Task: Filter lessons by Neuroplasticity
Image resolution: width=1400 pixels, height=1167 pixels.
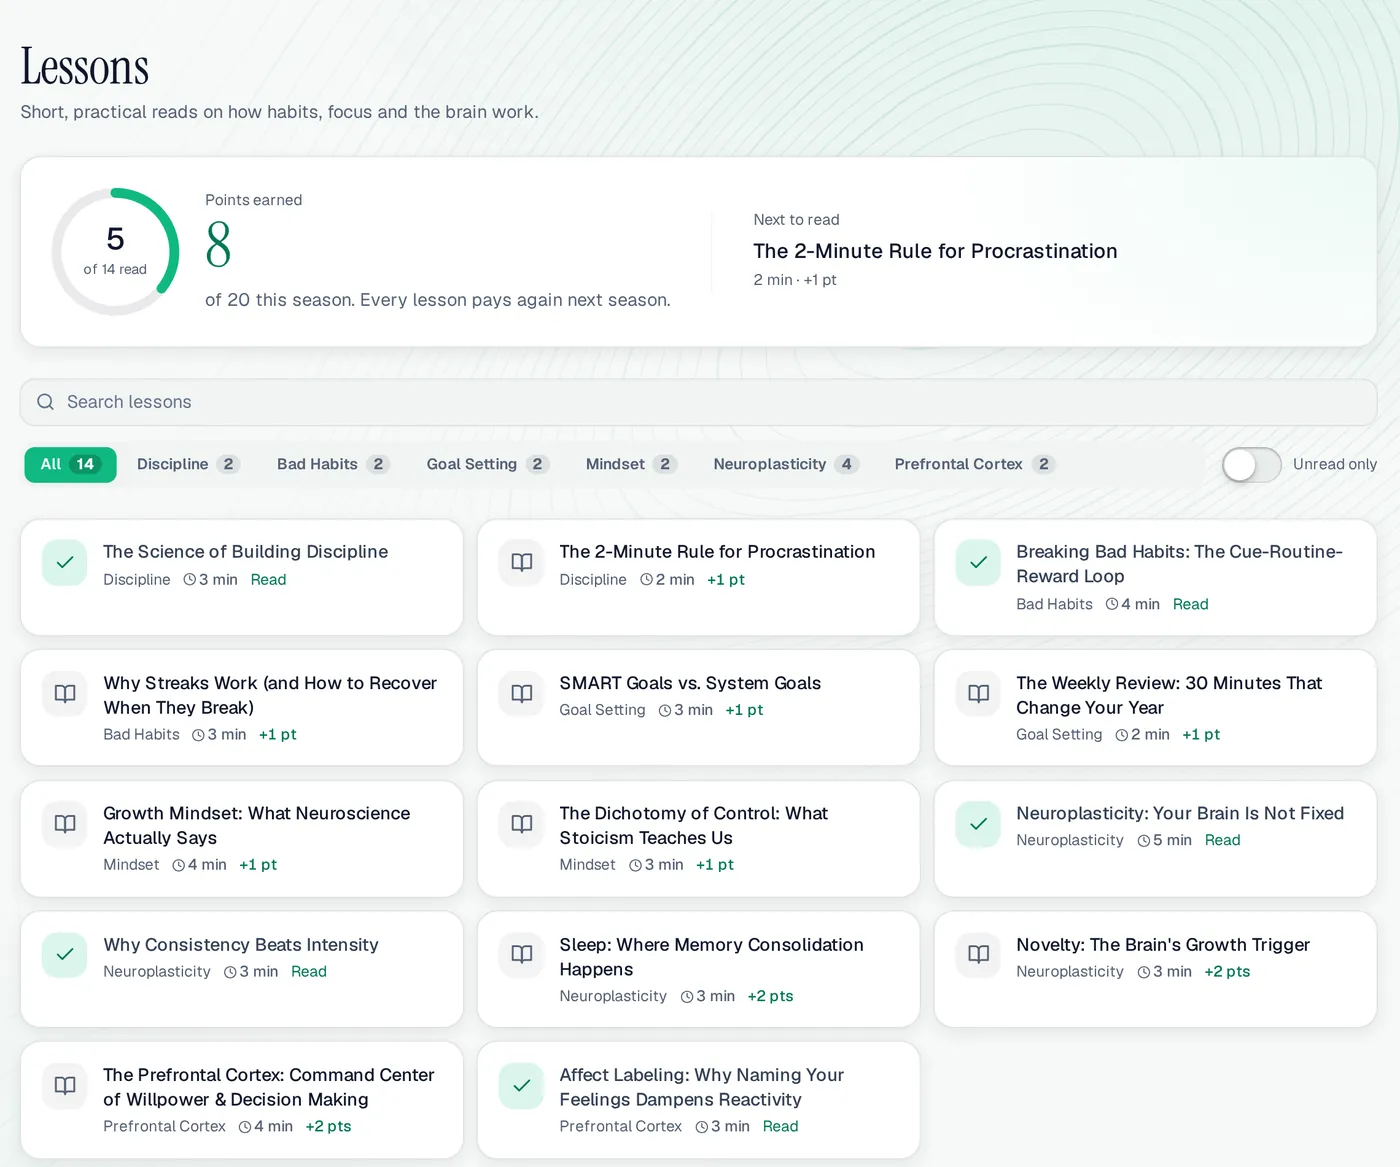Action: (786, 464)
